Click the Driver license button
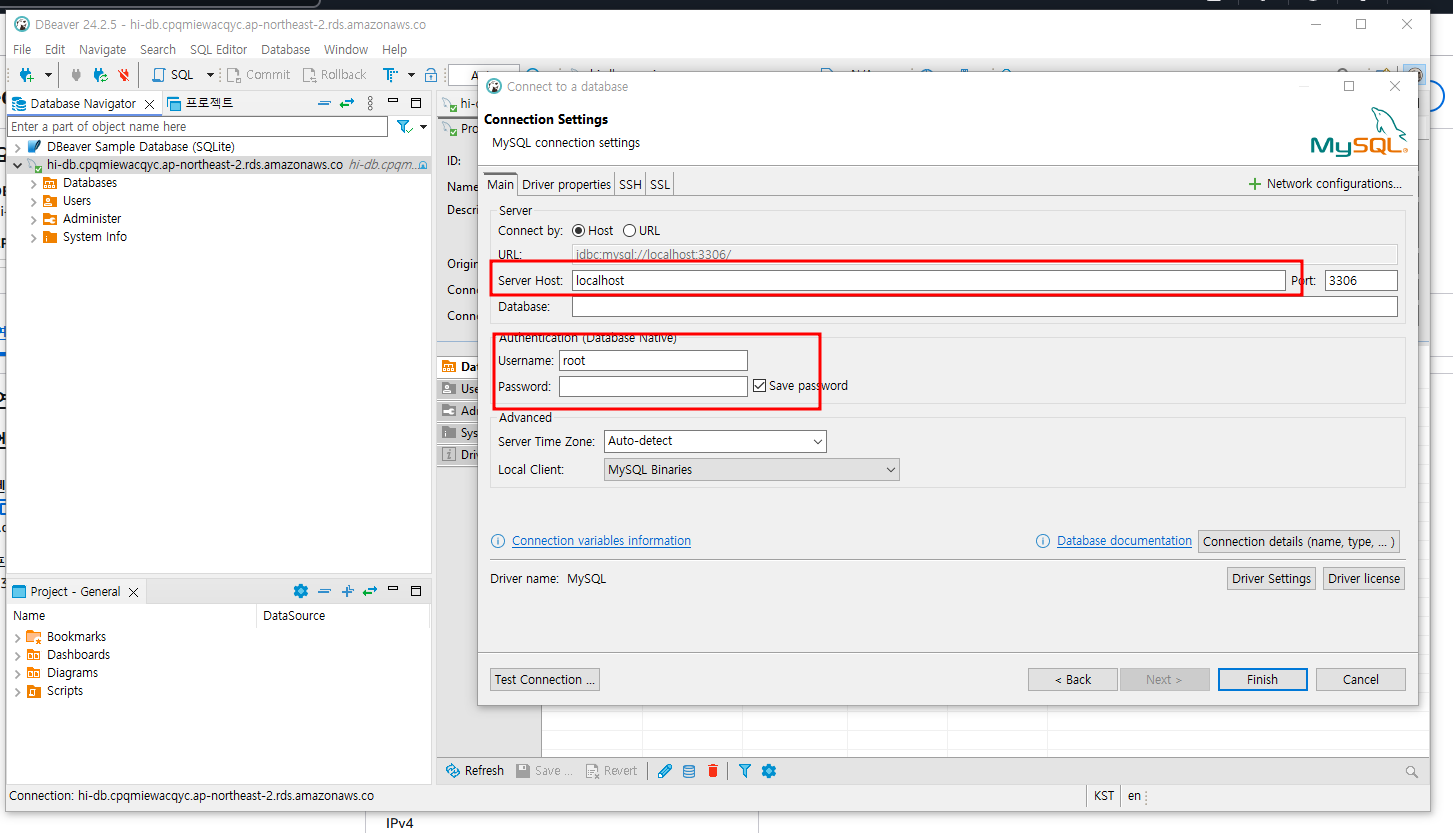This screenshot has width=1453, height=835. (1364, 579)
